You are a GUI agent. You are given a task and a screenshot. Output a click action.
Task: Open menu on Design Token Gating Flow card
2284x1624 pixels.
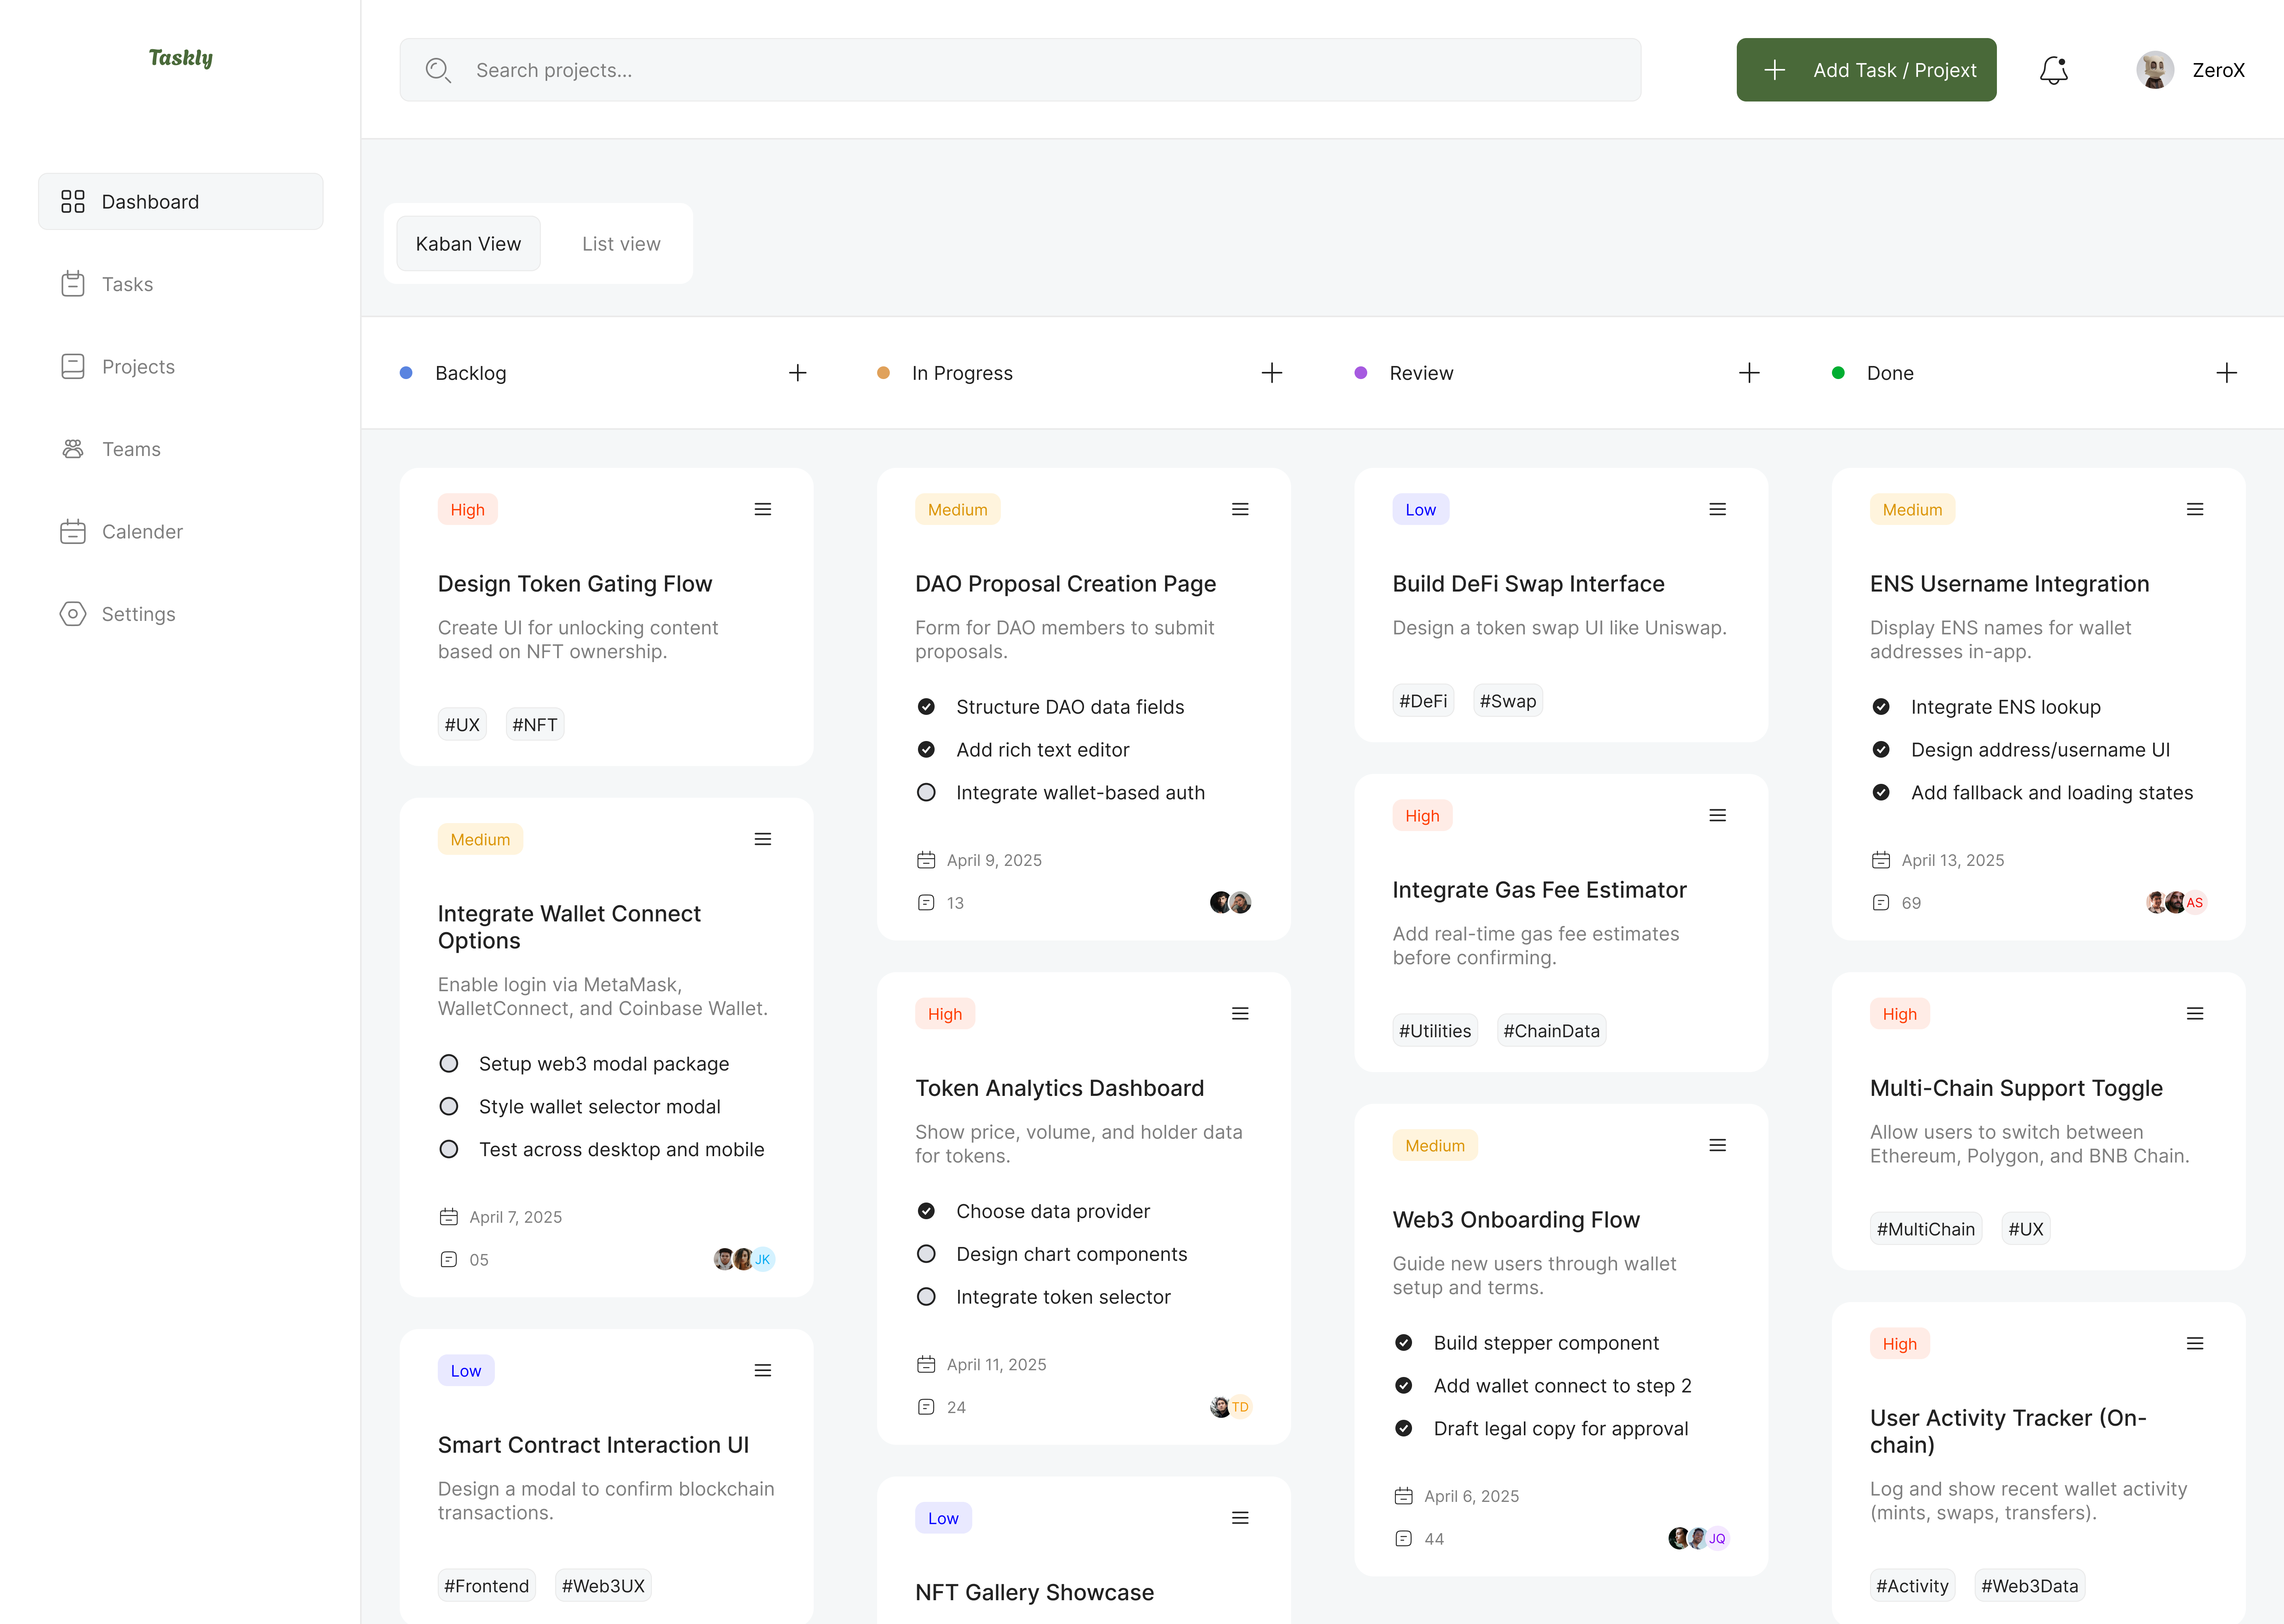pos(762,510)
